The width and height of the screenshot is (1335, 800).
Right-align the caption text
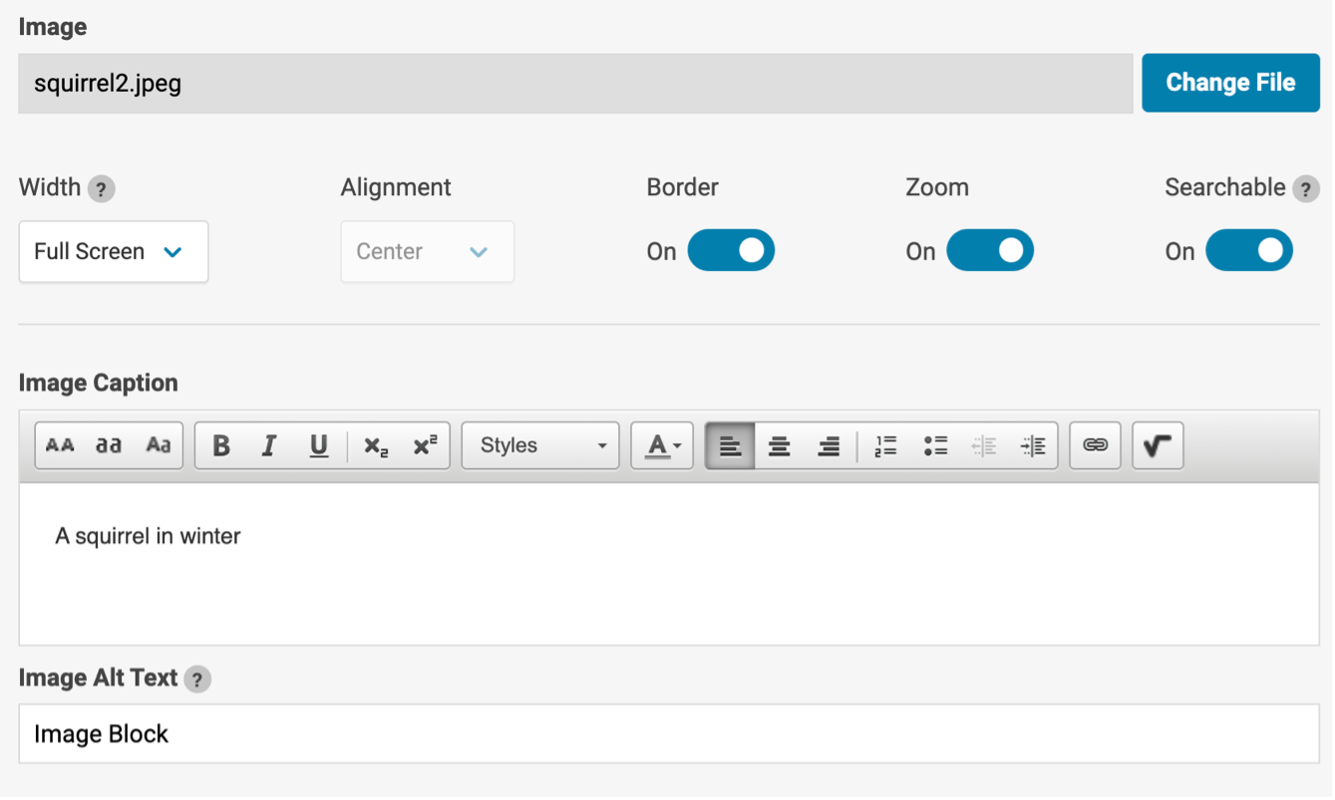tap(828, 446)
